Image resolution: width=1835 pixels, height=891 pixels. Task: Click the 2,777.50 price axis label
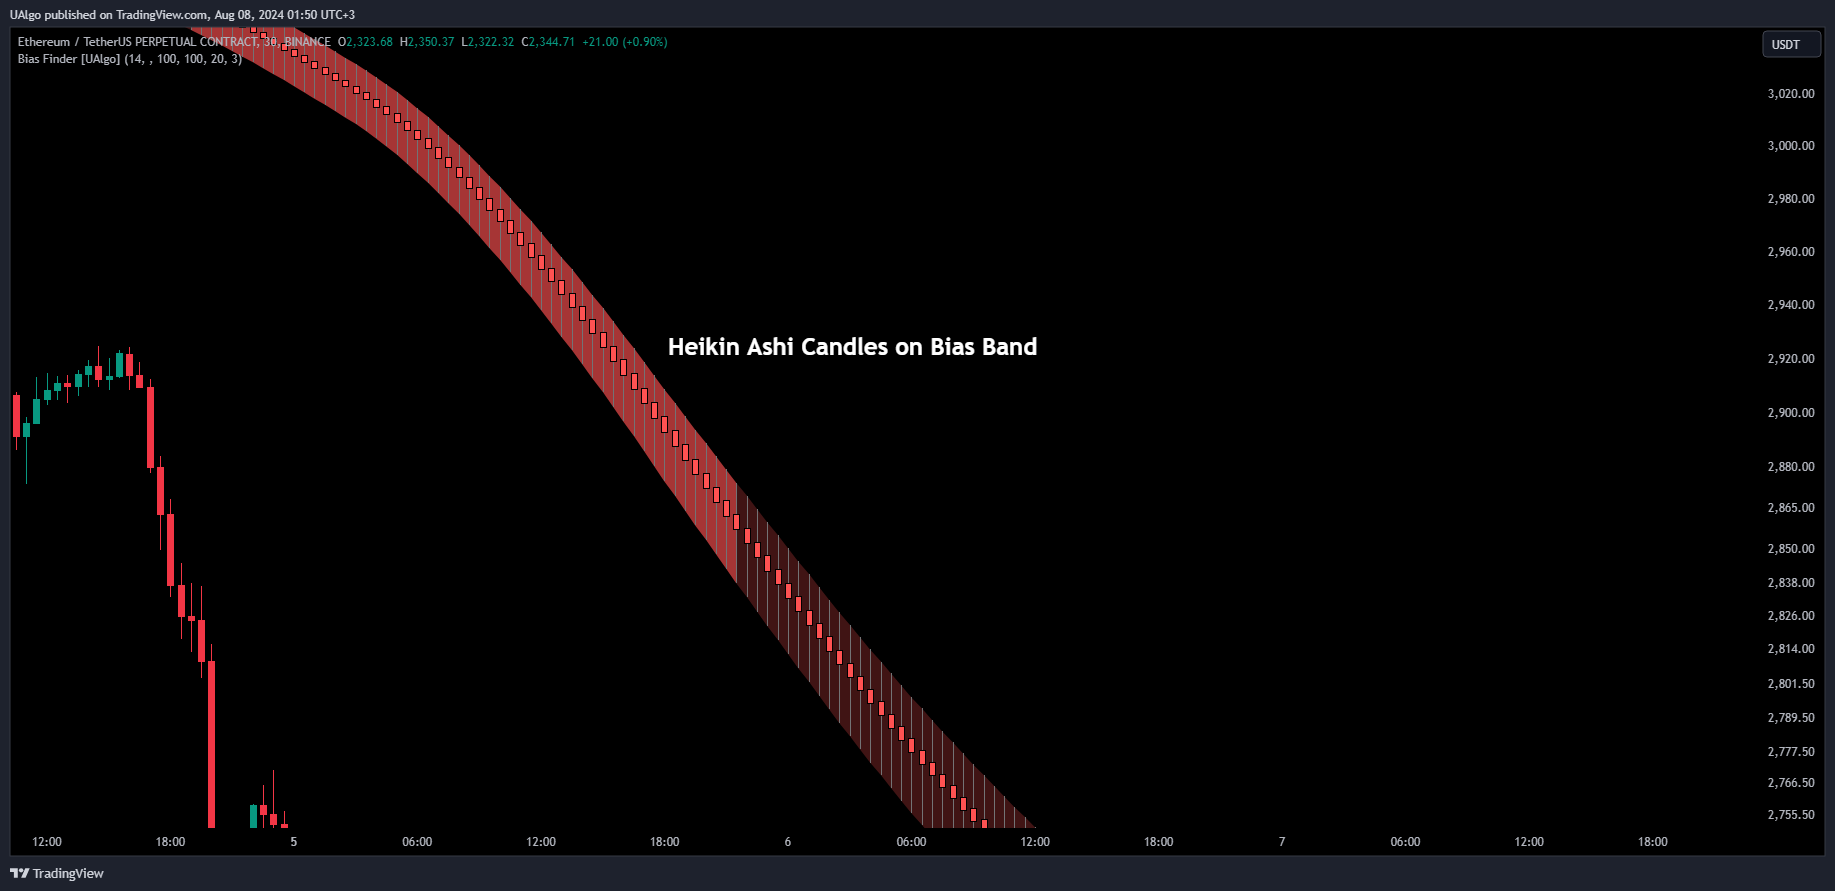click(x=1791, y=752)
